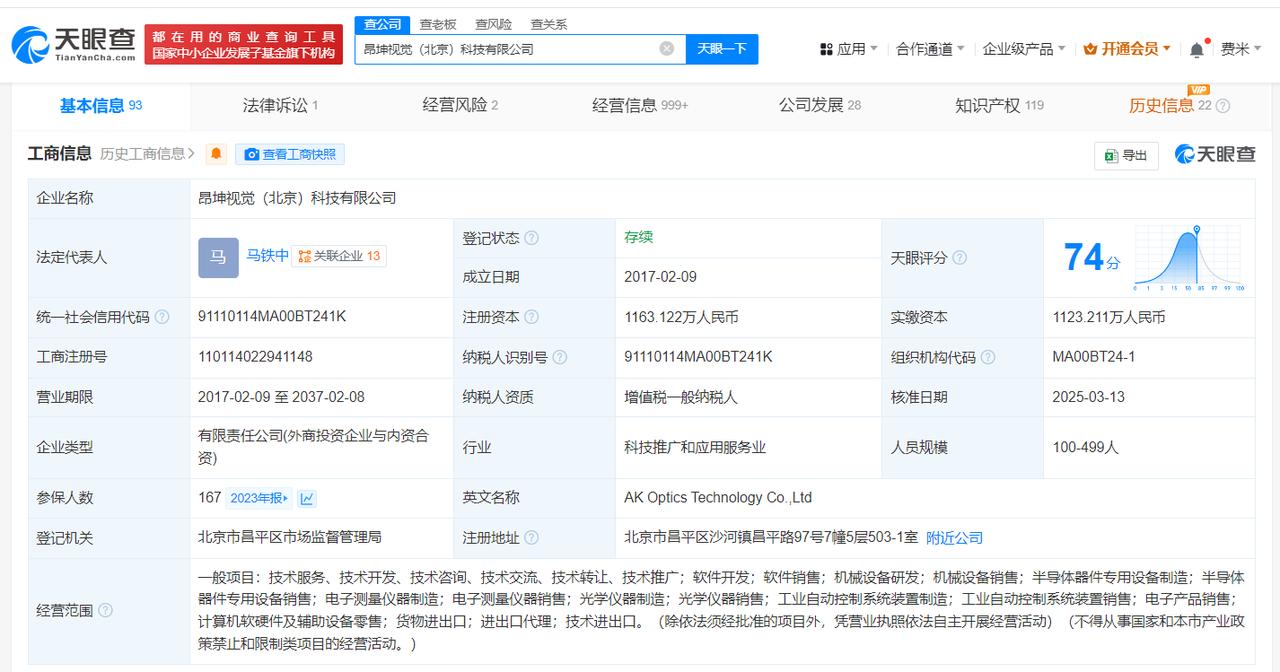Click the approval date 2025-03-13

coord(1088,397)
